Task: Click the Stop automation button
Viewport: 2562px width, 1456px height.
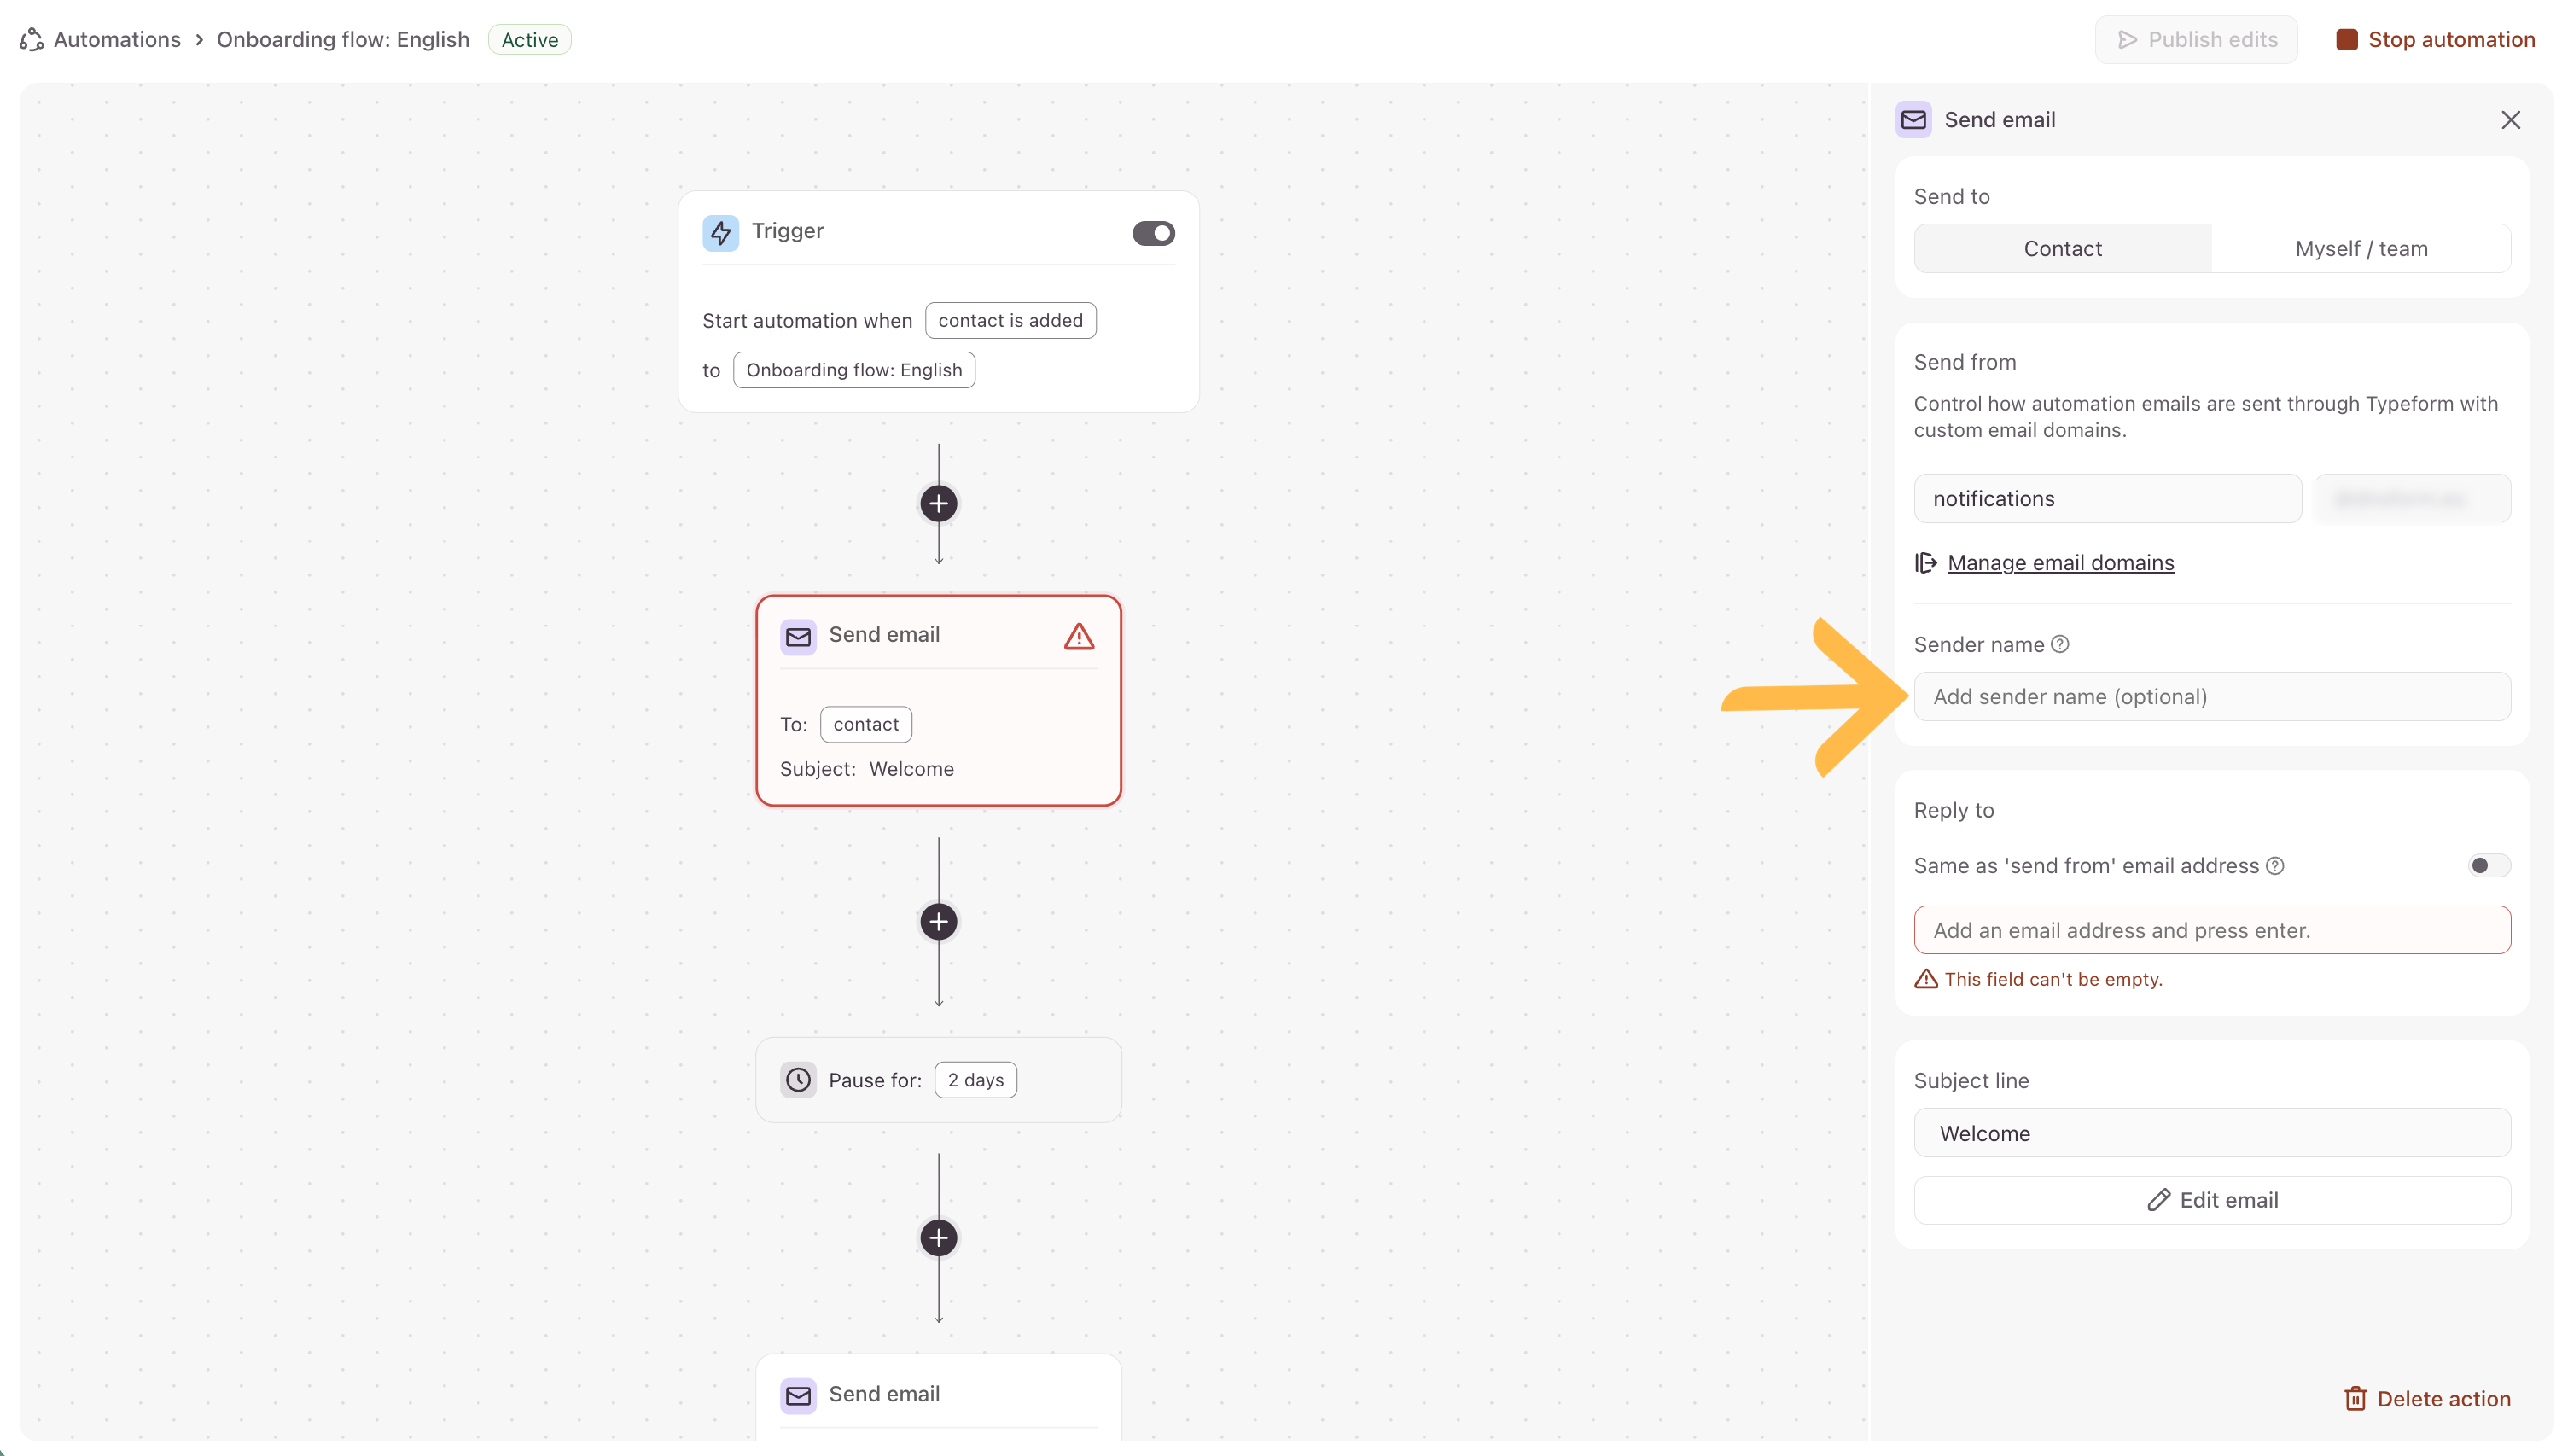Action: [2435, 40]
